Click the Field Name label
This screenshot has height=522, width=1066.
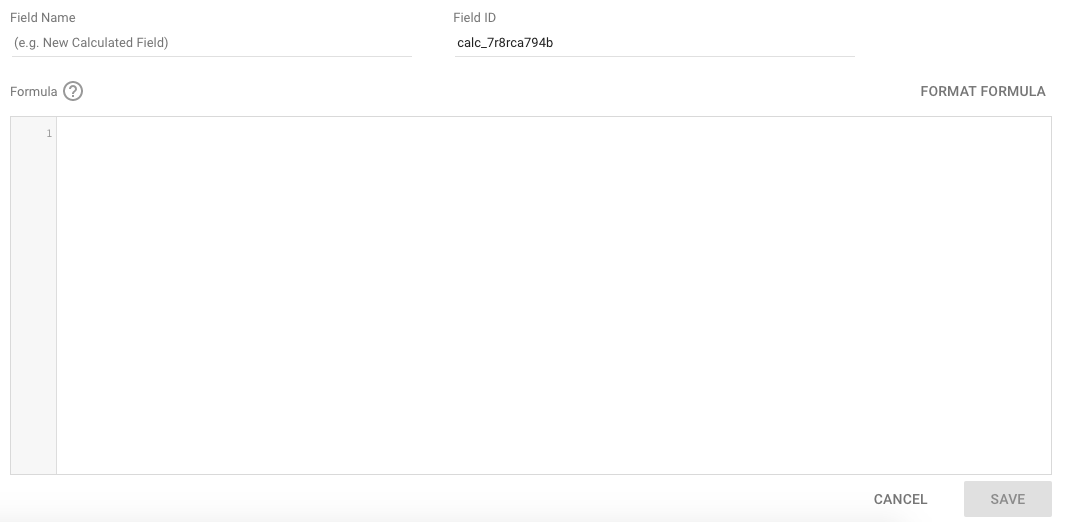(x=42, y=18)
